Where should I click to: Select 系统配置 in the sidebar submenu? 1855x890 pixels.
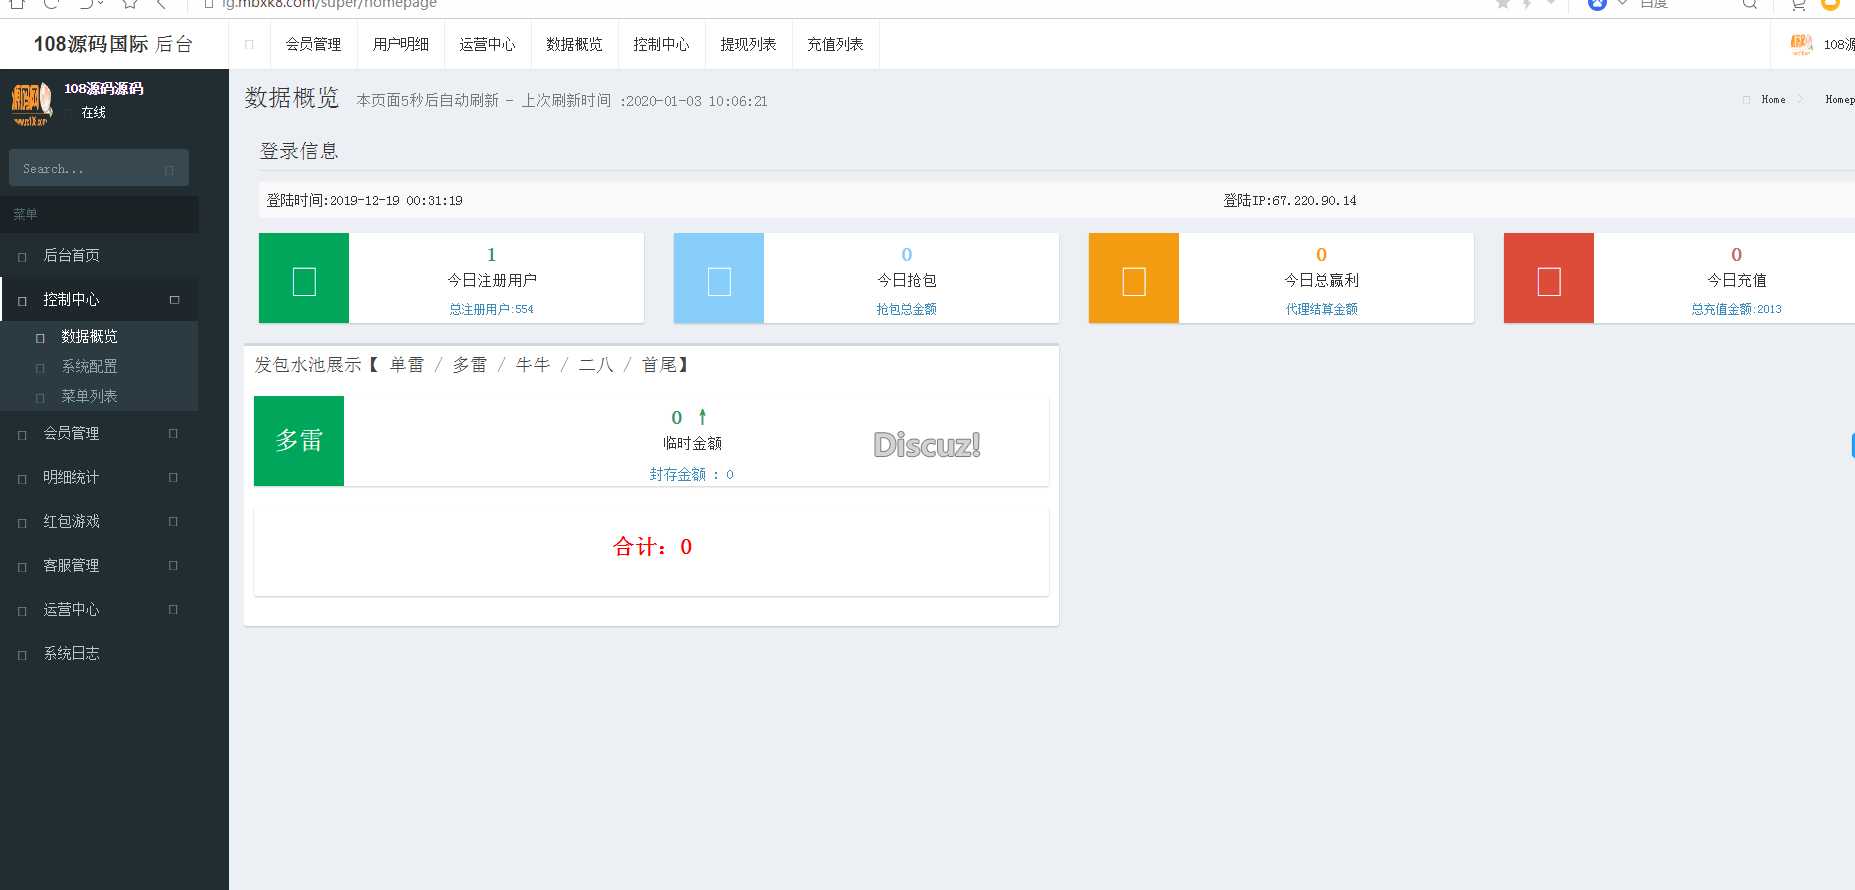tap(89, 366)
